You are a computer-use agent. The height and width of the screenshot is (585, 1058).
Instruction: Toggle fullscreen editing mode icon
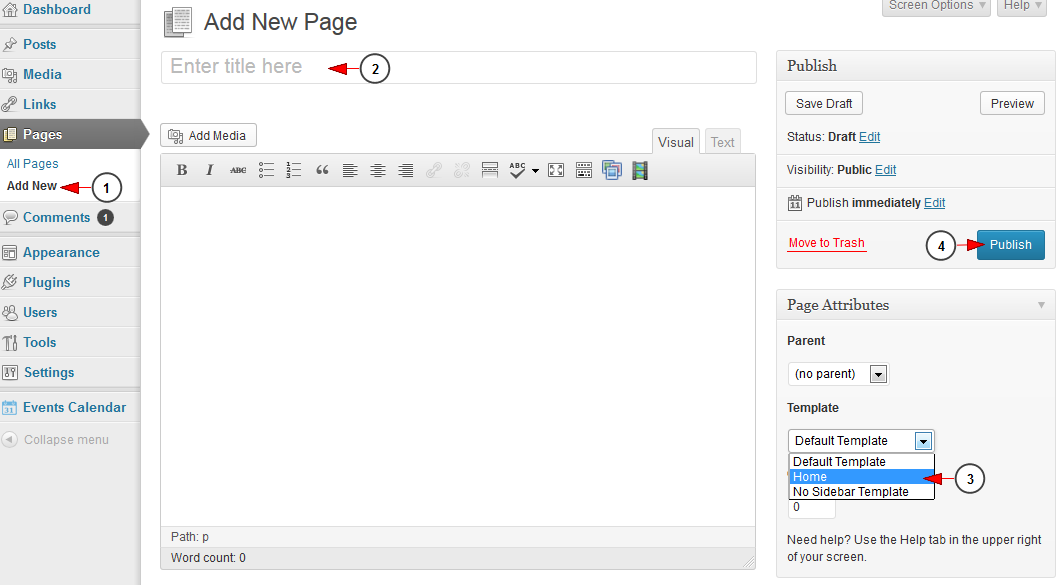point(556,171)
